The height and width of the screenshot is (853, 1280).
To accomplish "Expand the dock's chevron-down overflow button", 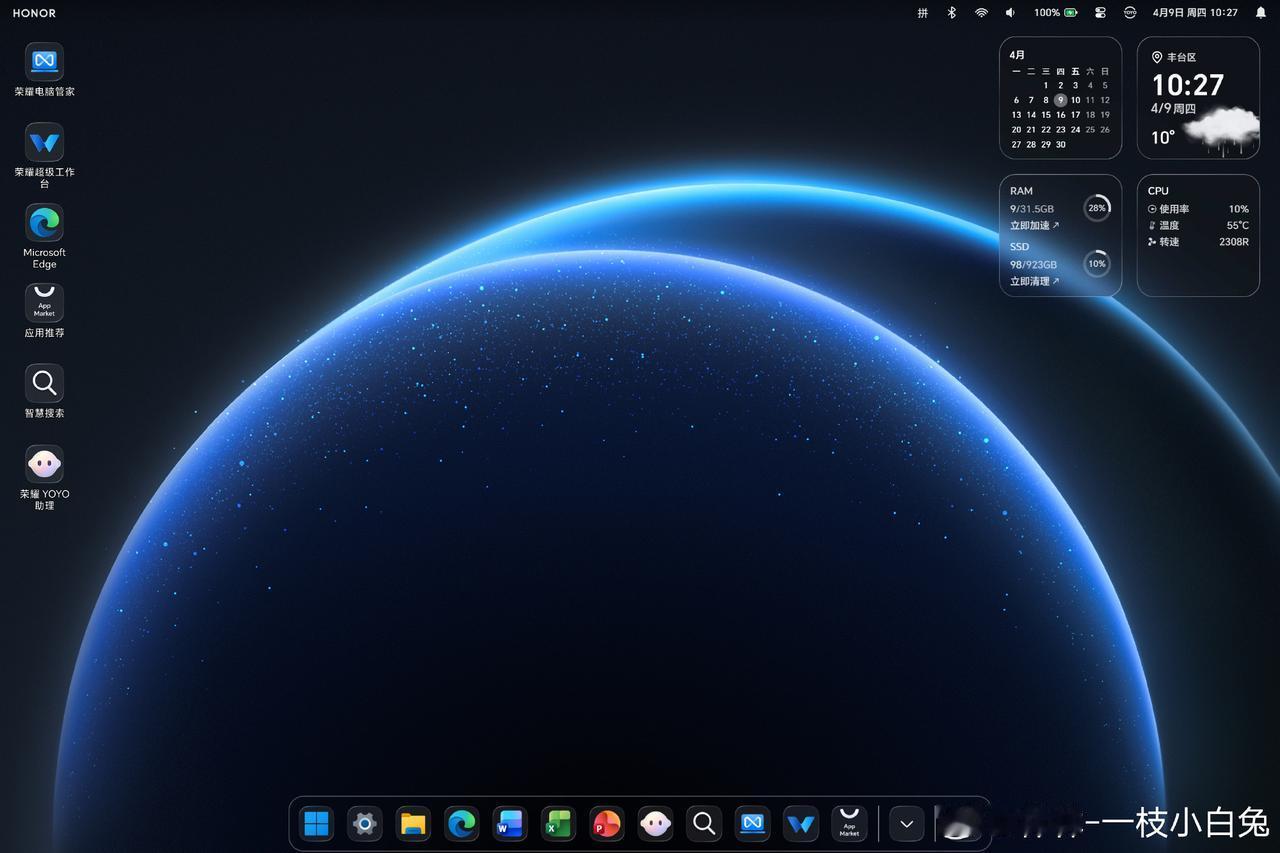I will [x=906, y=824].
